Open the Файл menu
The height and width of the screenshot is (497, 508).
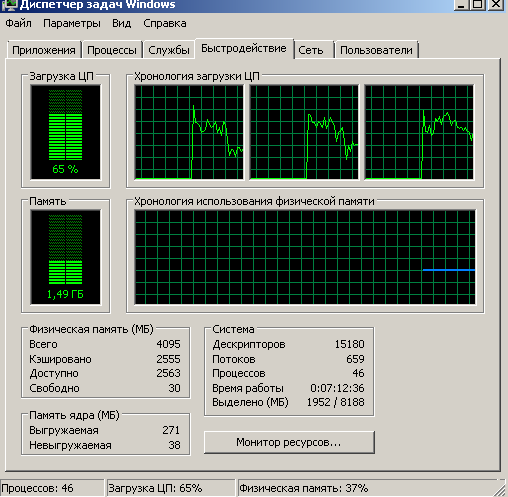click(x=19, y=23)
